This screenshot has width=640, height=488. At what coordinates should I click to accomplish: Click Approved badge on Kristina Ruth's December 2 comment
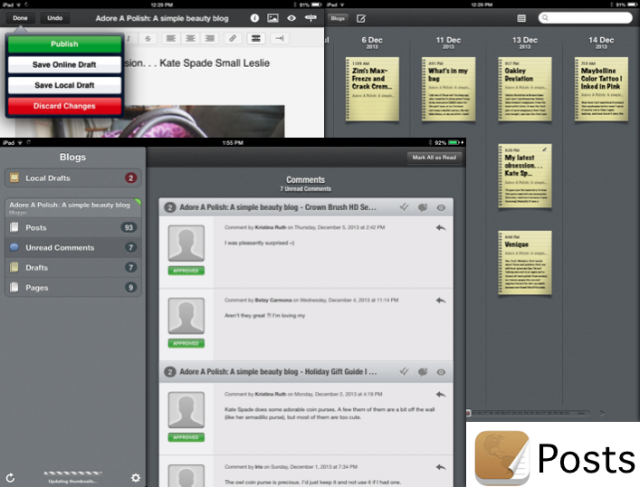(186, 437)
